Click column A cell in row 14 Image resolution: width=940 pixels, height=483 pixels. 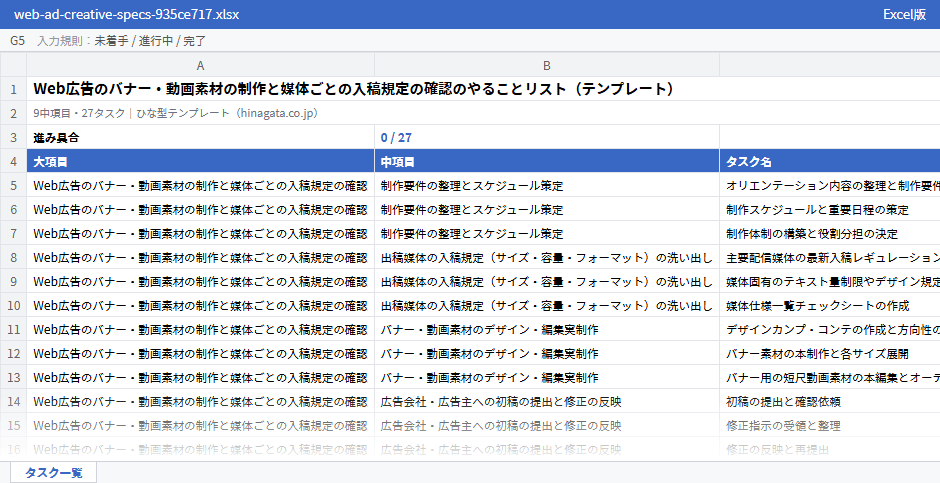tap(200, 401)
